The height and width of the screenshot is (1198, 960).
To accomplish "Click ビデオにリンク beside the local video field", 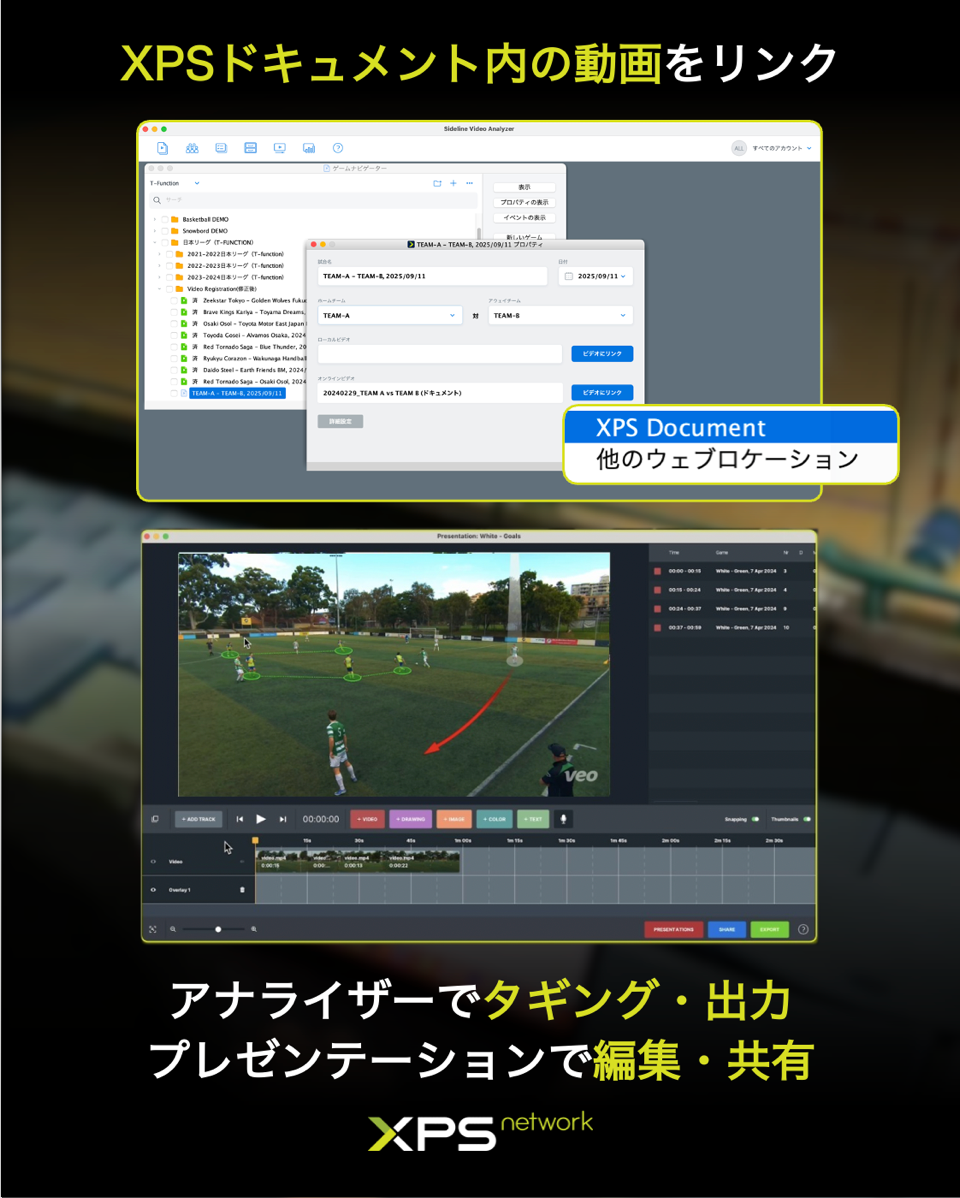I will 602,354.
